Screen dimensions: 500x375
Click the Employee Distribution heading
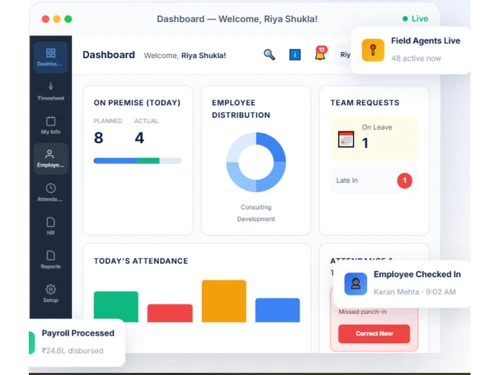coord(241,109)
